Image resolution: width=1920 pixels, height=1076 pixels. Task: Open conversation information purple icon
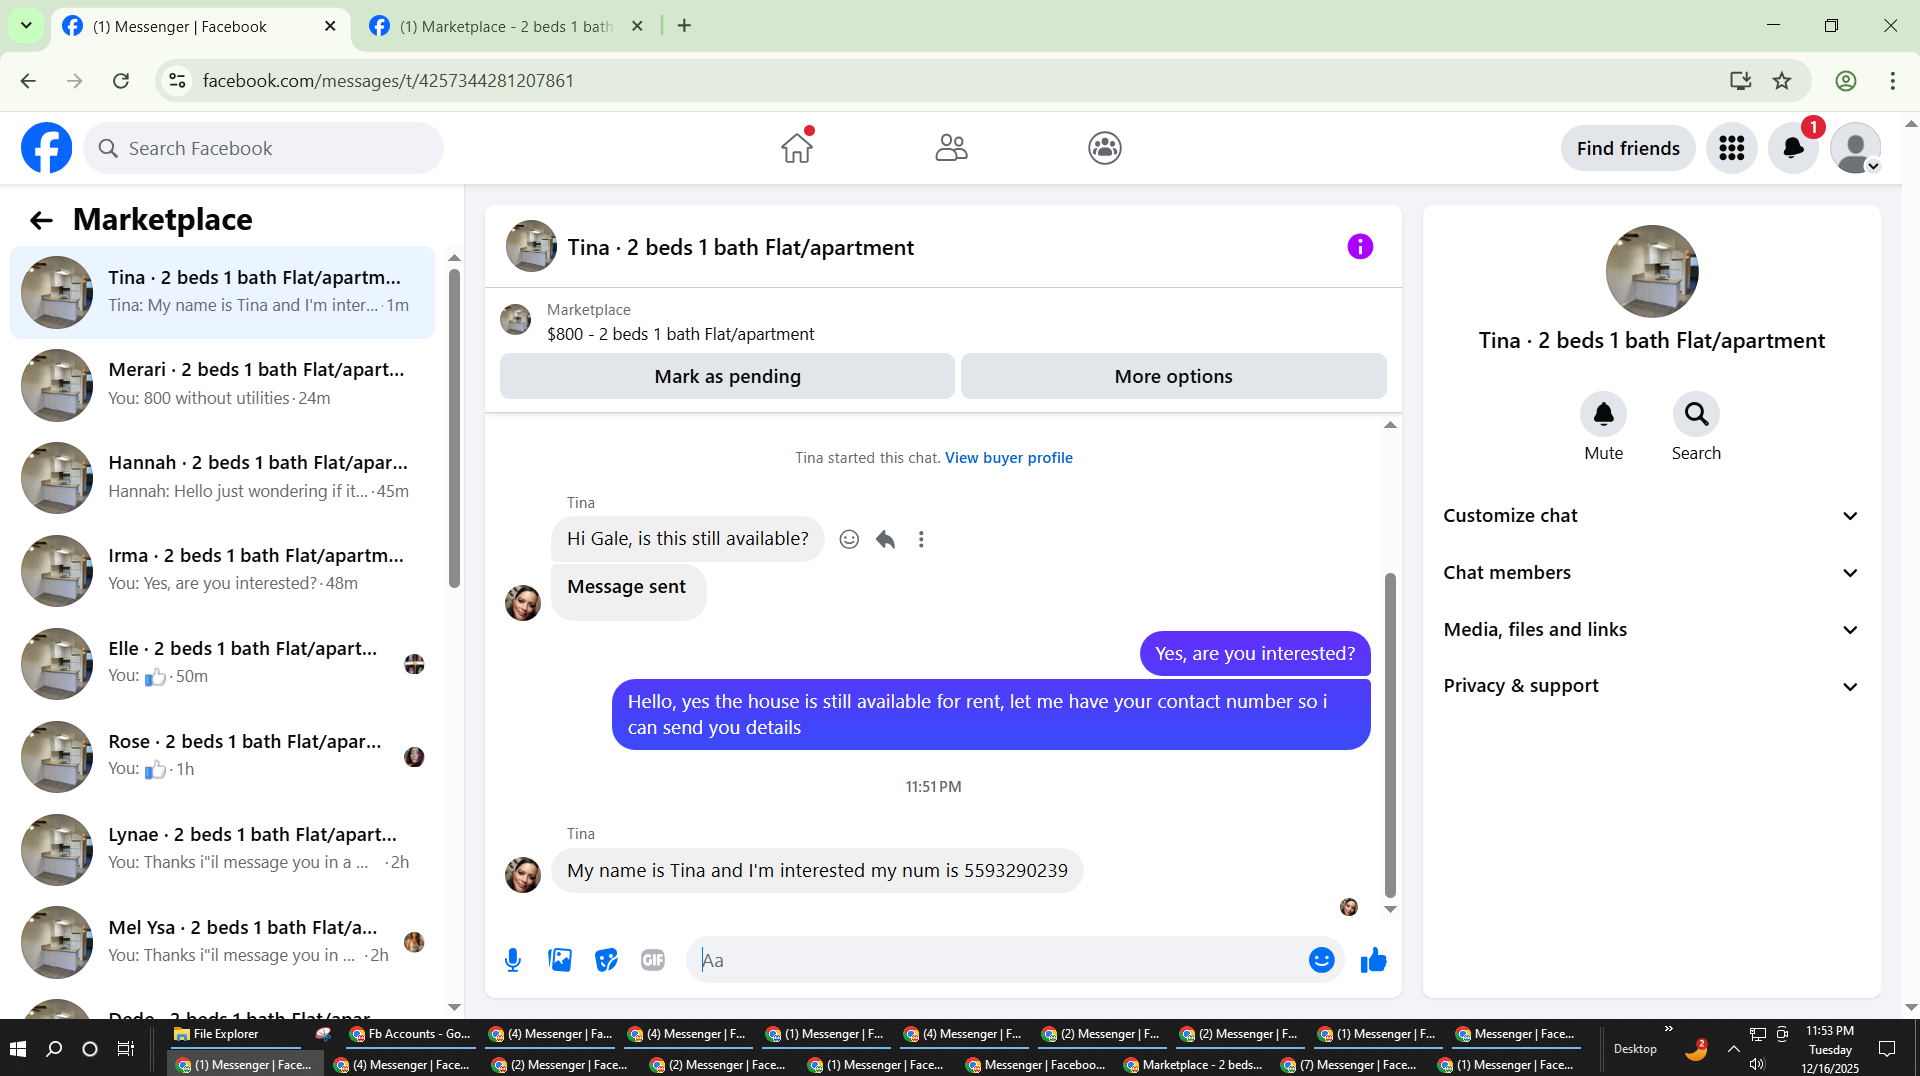(x=1360, y=247)
